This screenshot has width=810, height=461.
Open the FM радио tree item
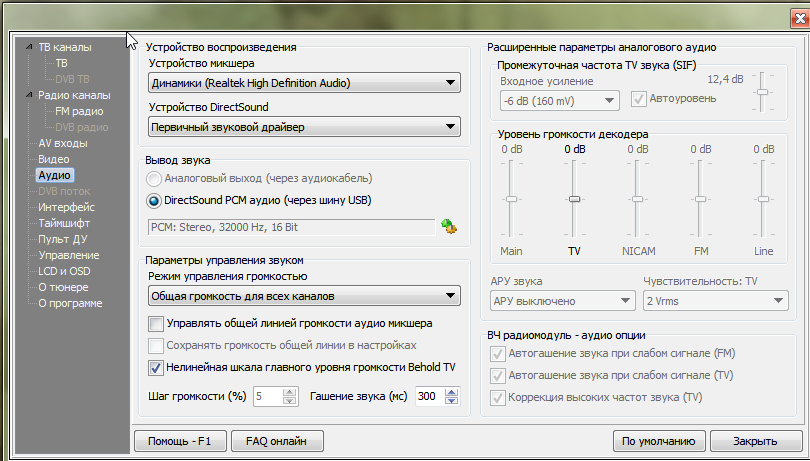point(80,111)
